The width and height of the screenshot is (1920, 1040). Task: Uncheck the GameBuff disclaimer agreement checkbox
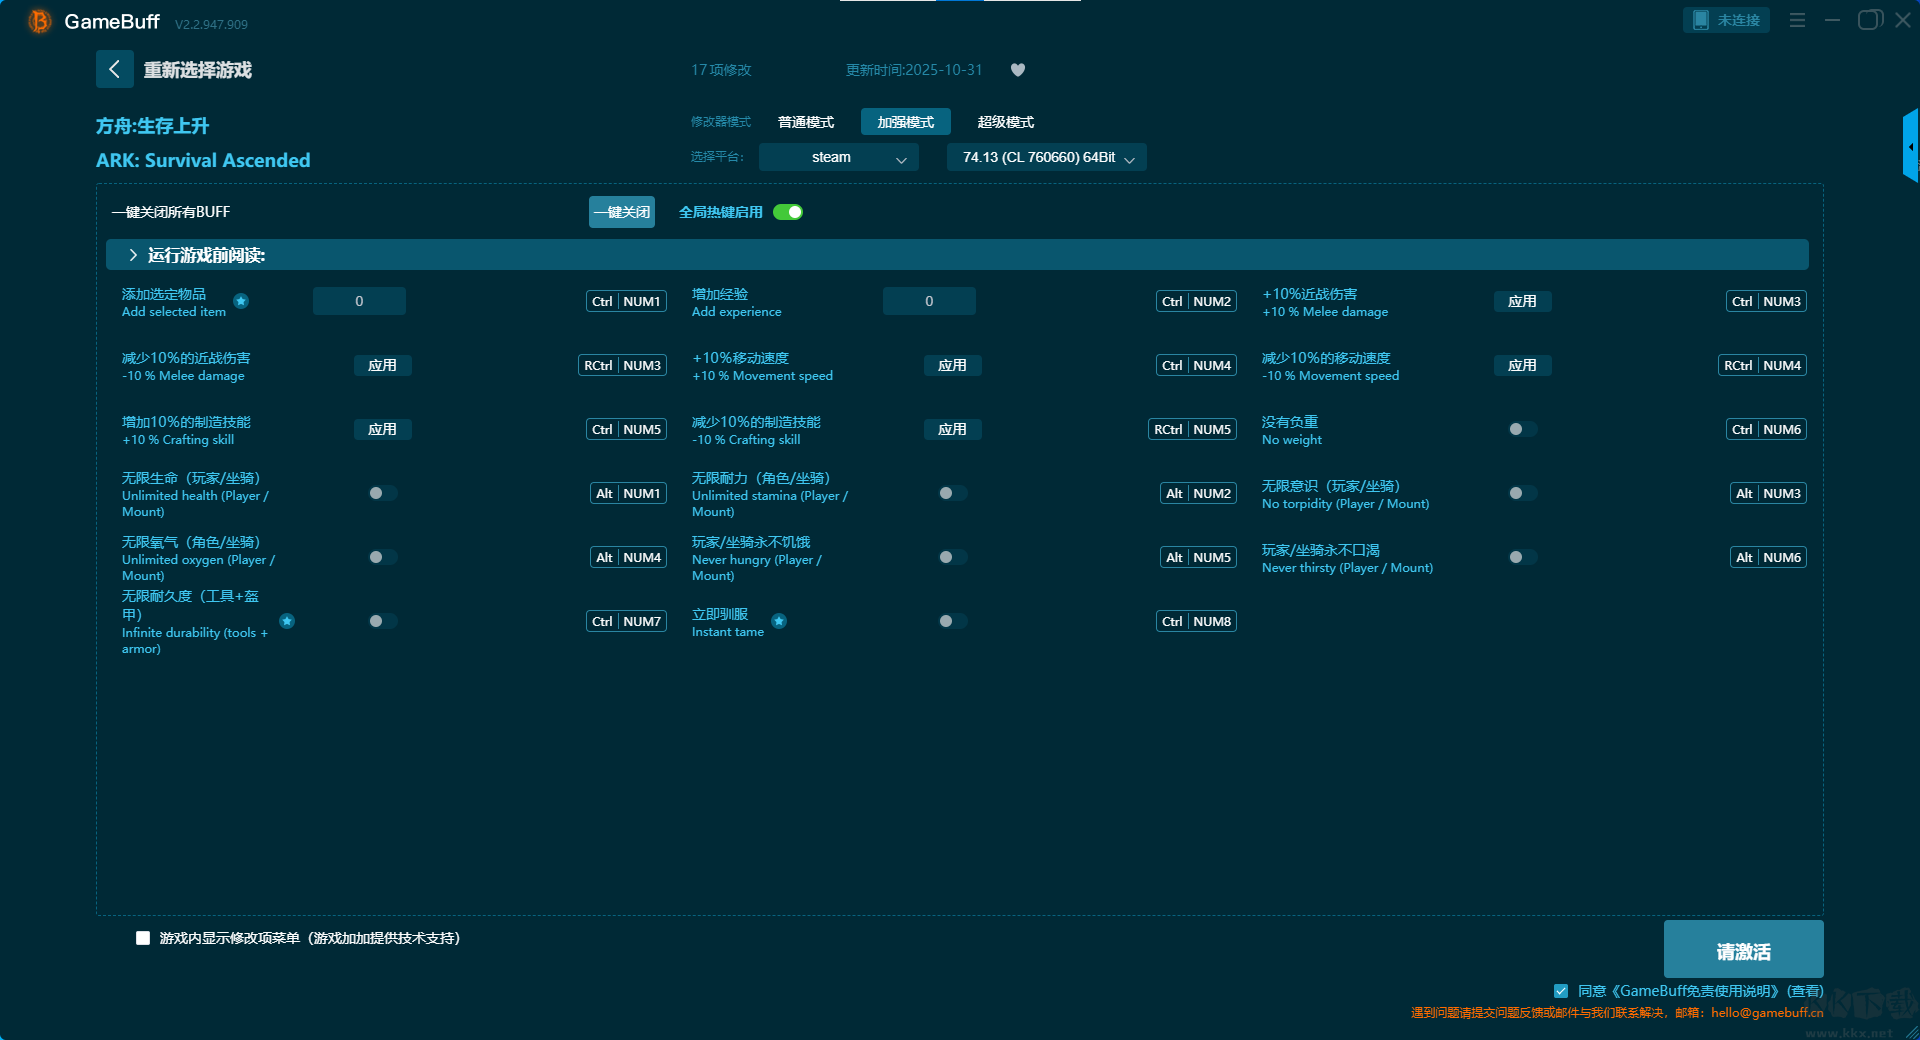(x=1561, y=991)
